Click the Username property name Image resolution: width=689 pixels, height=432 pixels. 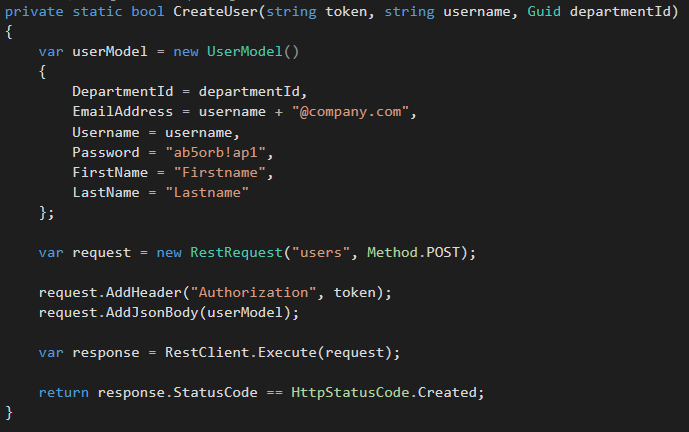(105, 132)
